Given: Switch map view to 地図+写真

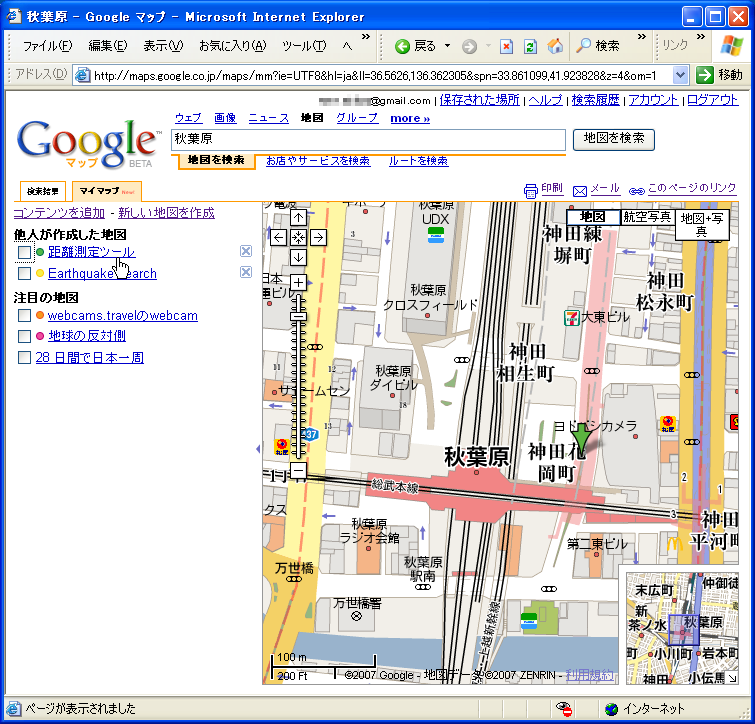Looking at the screenshot, I should click(702, 225).
